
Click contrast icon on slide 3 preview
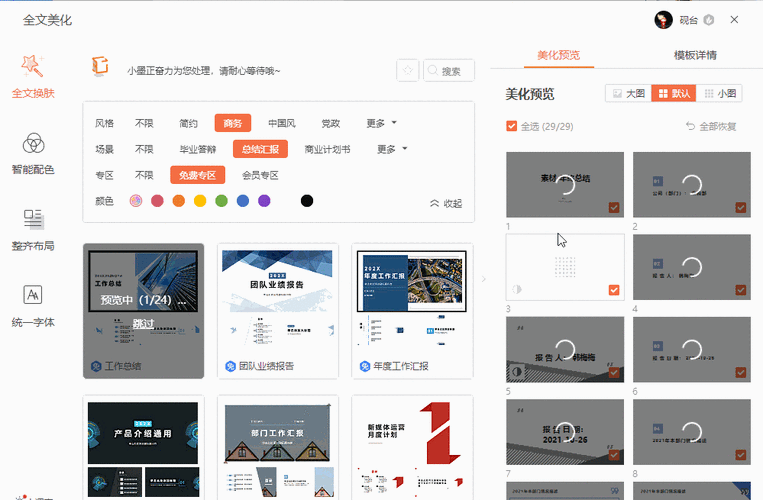(x=517, y=289)
